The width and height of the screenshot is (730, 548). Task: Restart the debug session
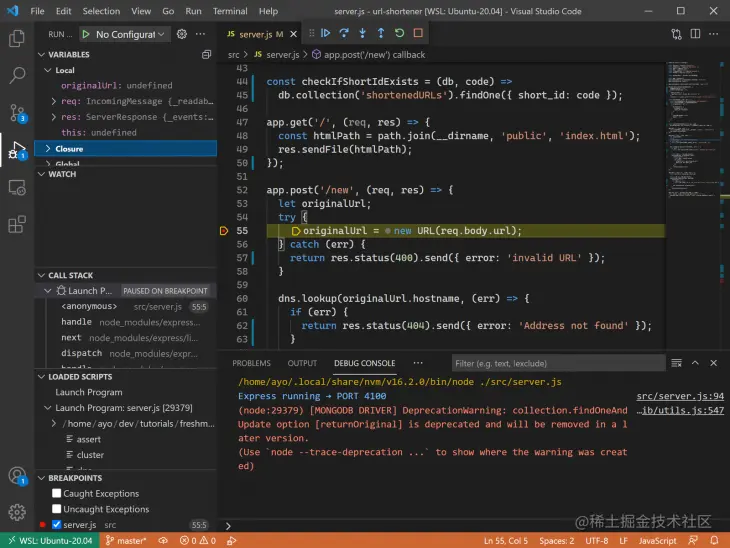coord(399,33)
